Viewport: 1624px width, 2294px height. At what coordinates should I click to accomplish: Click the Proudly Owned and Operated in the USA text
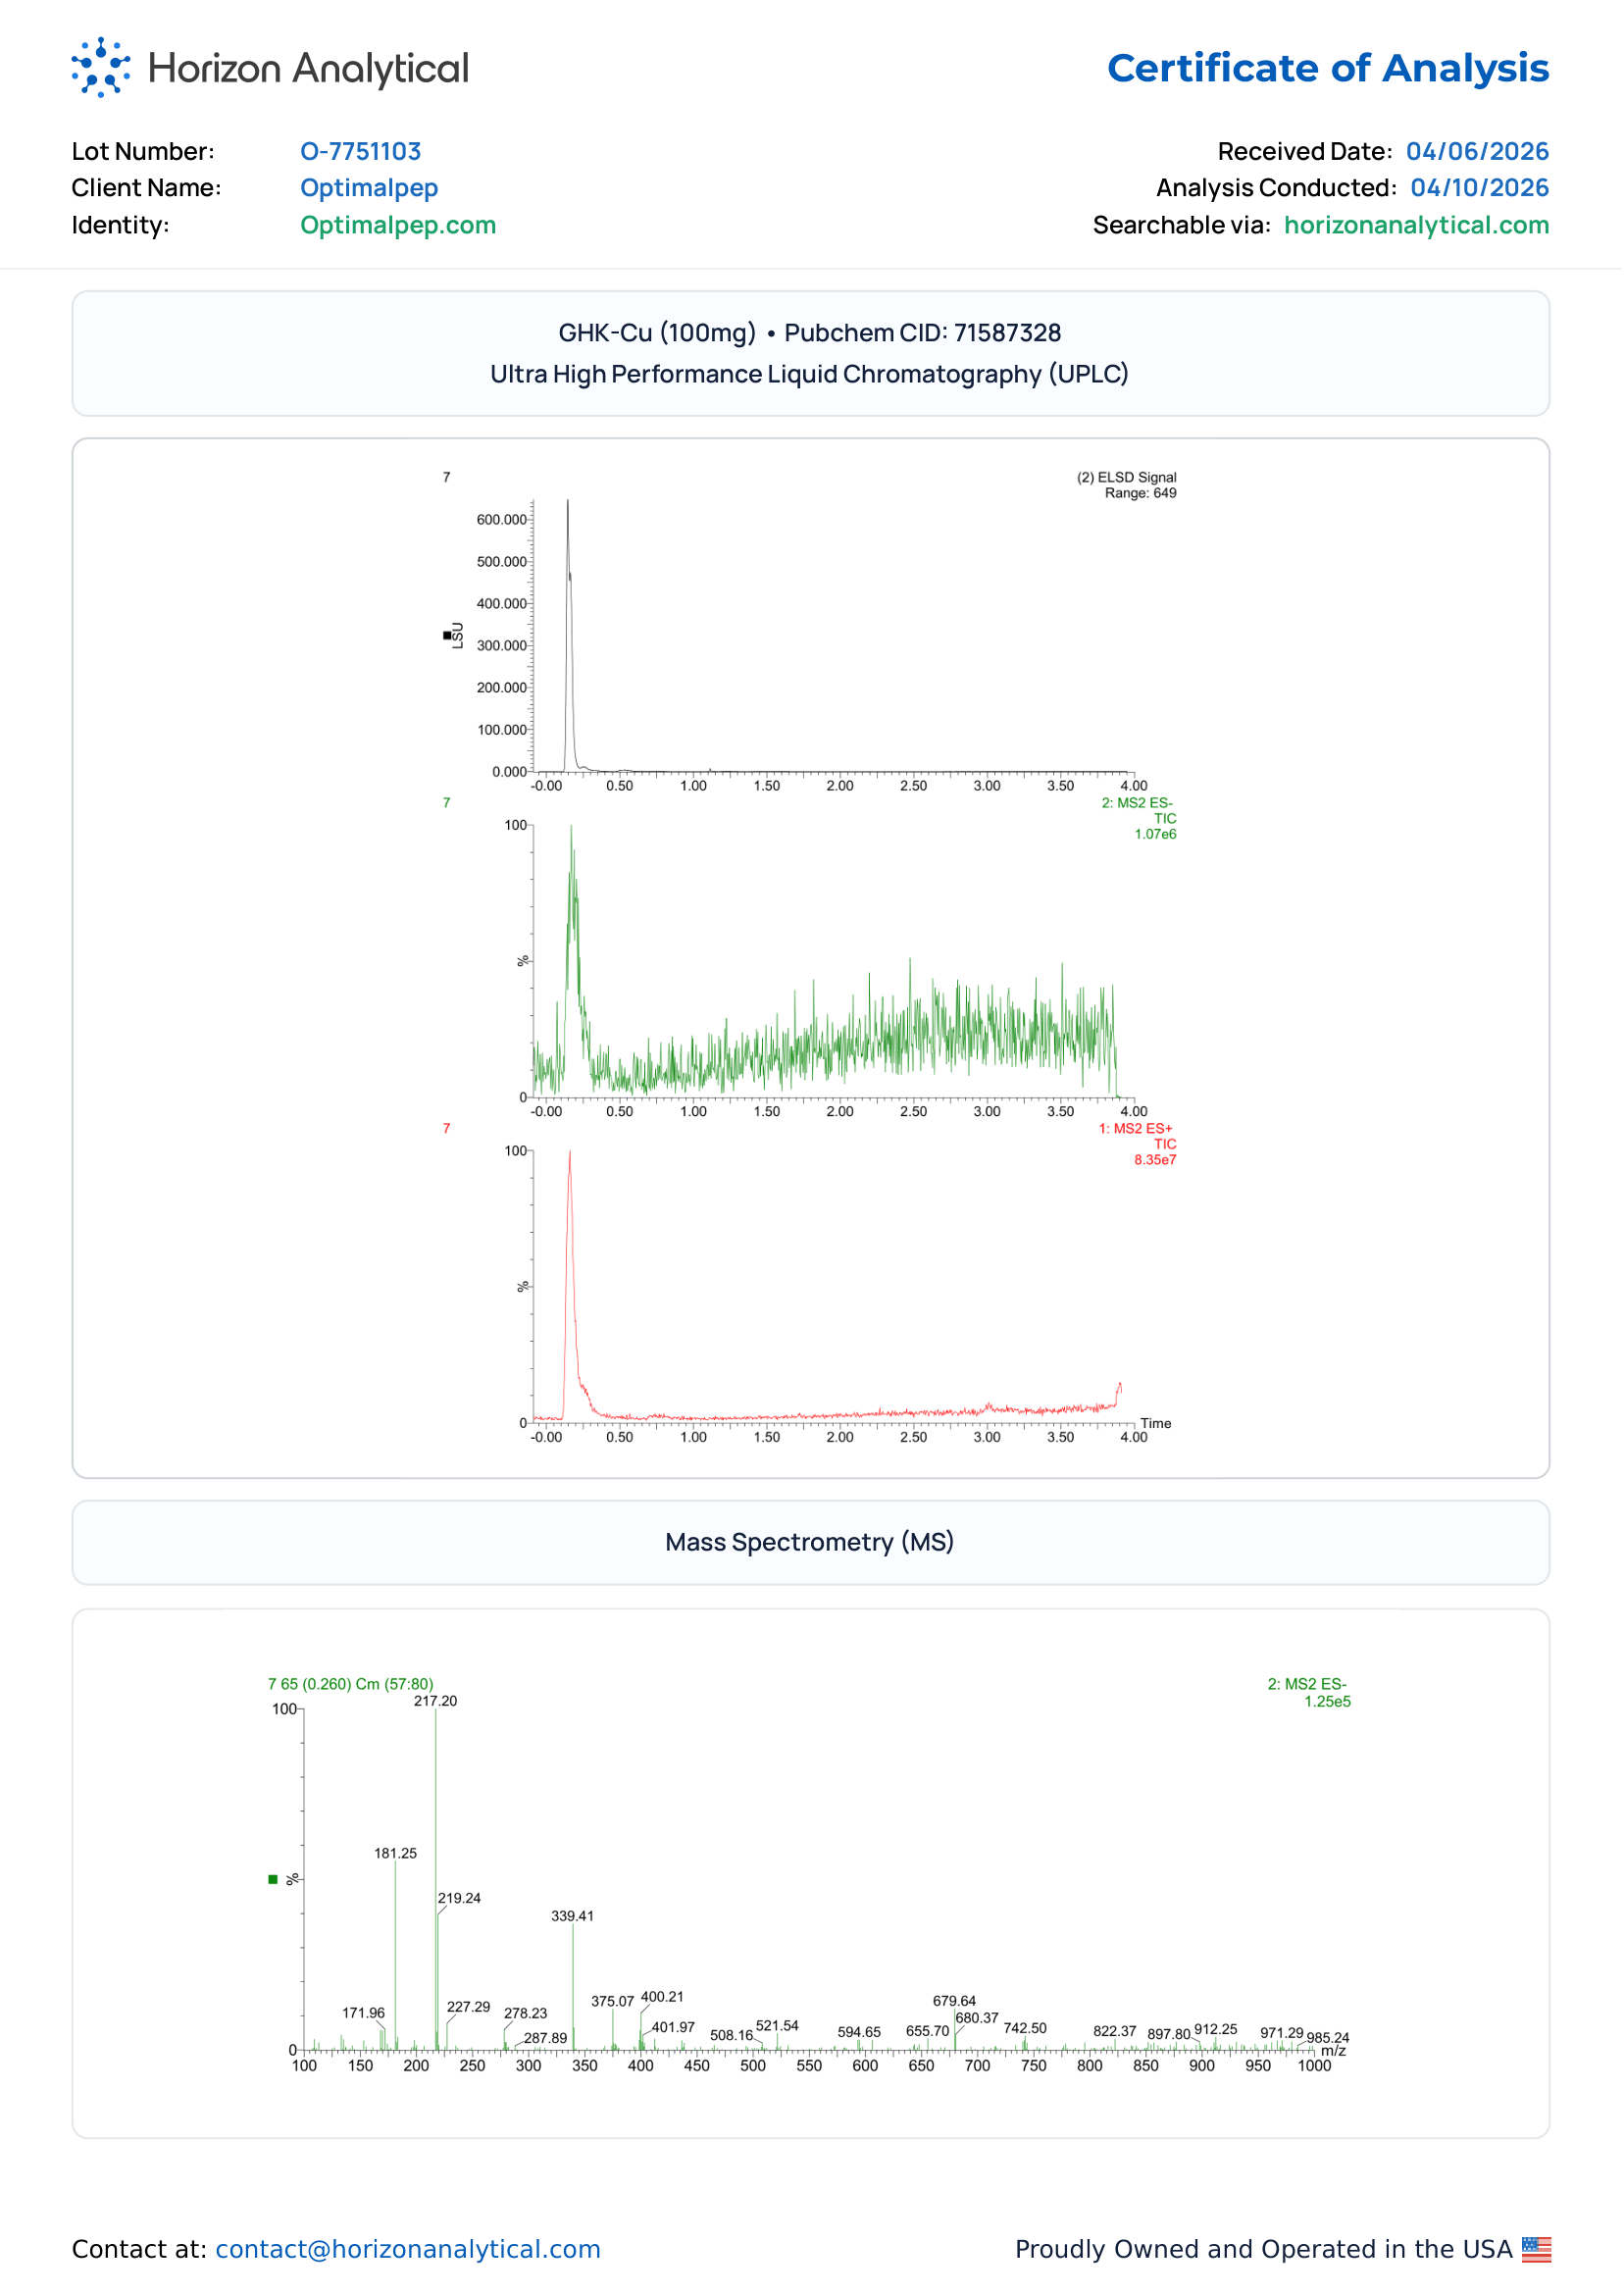point(1264,2249)
